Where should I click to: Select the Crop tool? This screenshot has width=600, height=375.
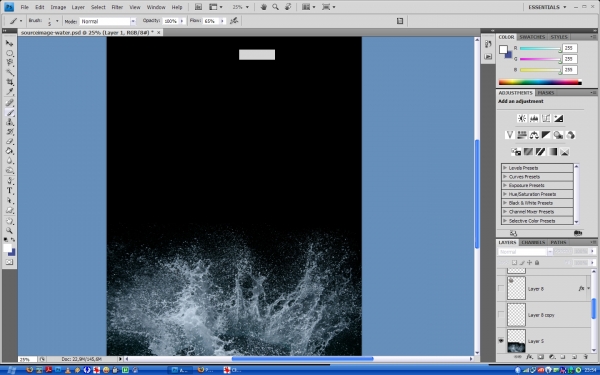9,82
